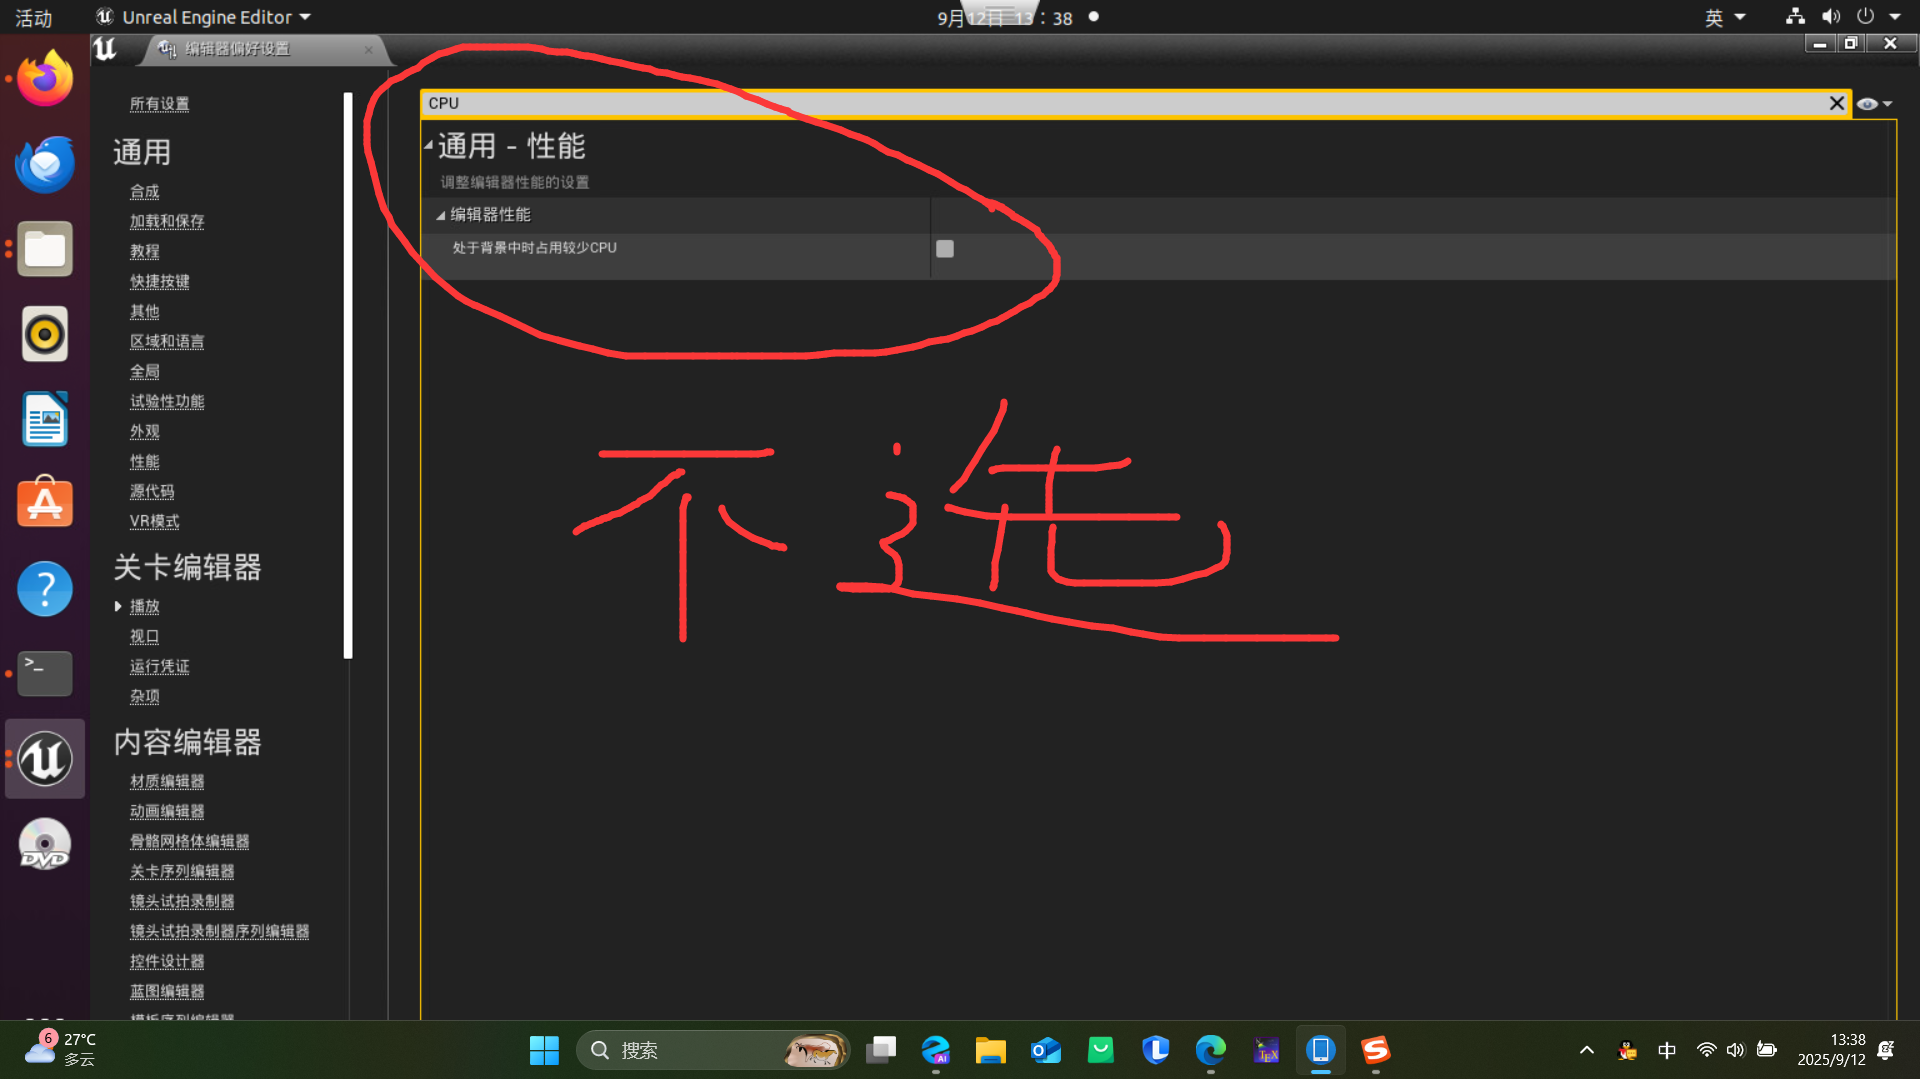Click the CPU settings search field

1125,103
